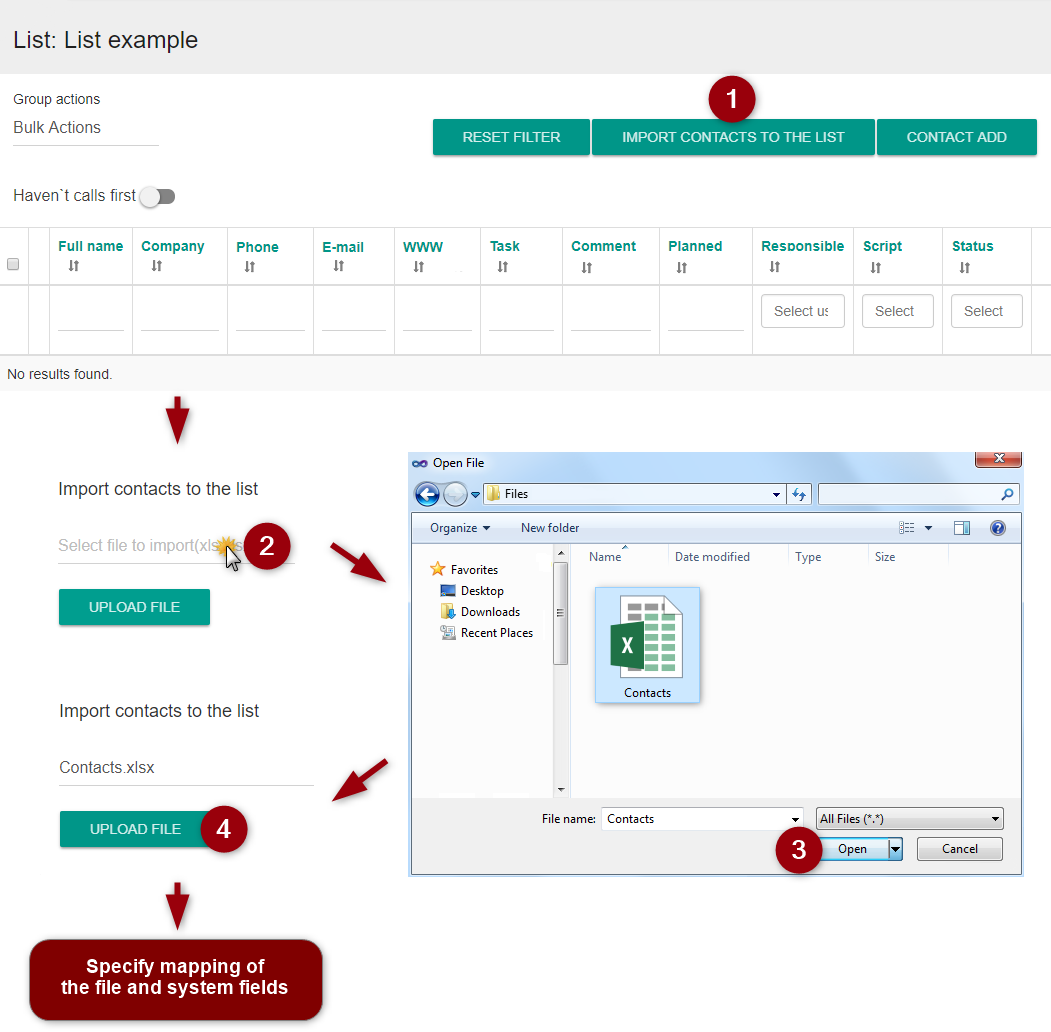This screenshot has width=1051, height=1032.
Task: Click Import Contacts to the List button
Action: pos(733,137)
